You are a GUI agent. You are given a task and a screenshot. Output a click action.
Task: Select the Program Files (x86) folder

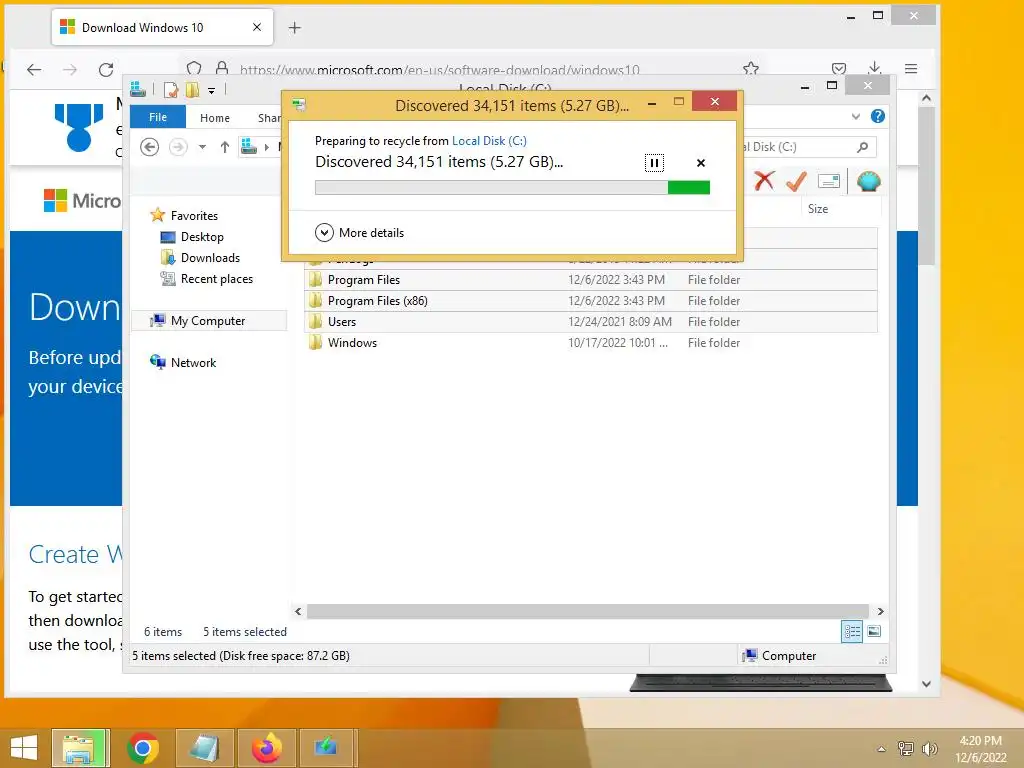click(591, 301)
